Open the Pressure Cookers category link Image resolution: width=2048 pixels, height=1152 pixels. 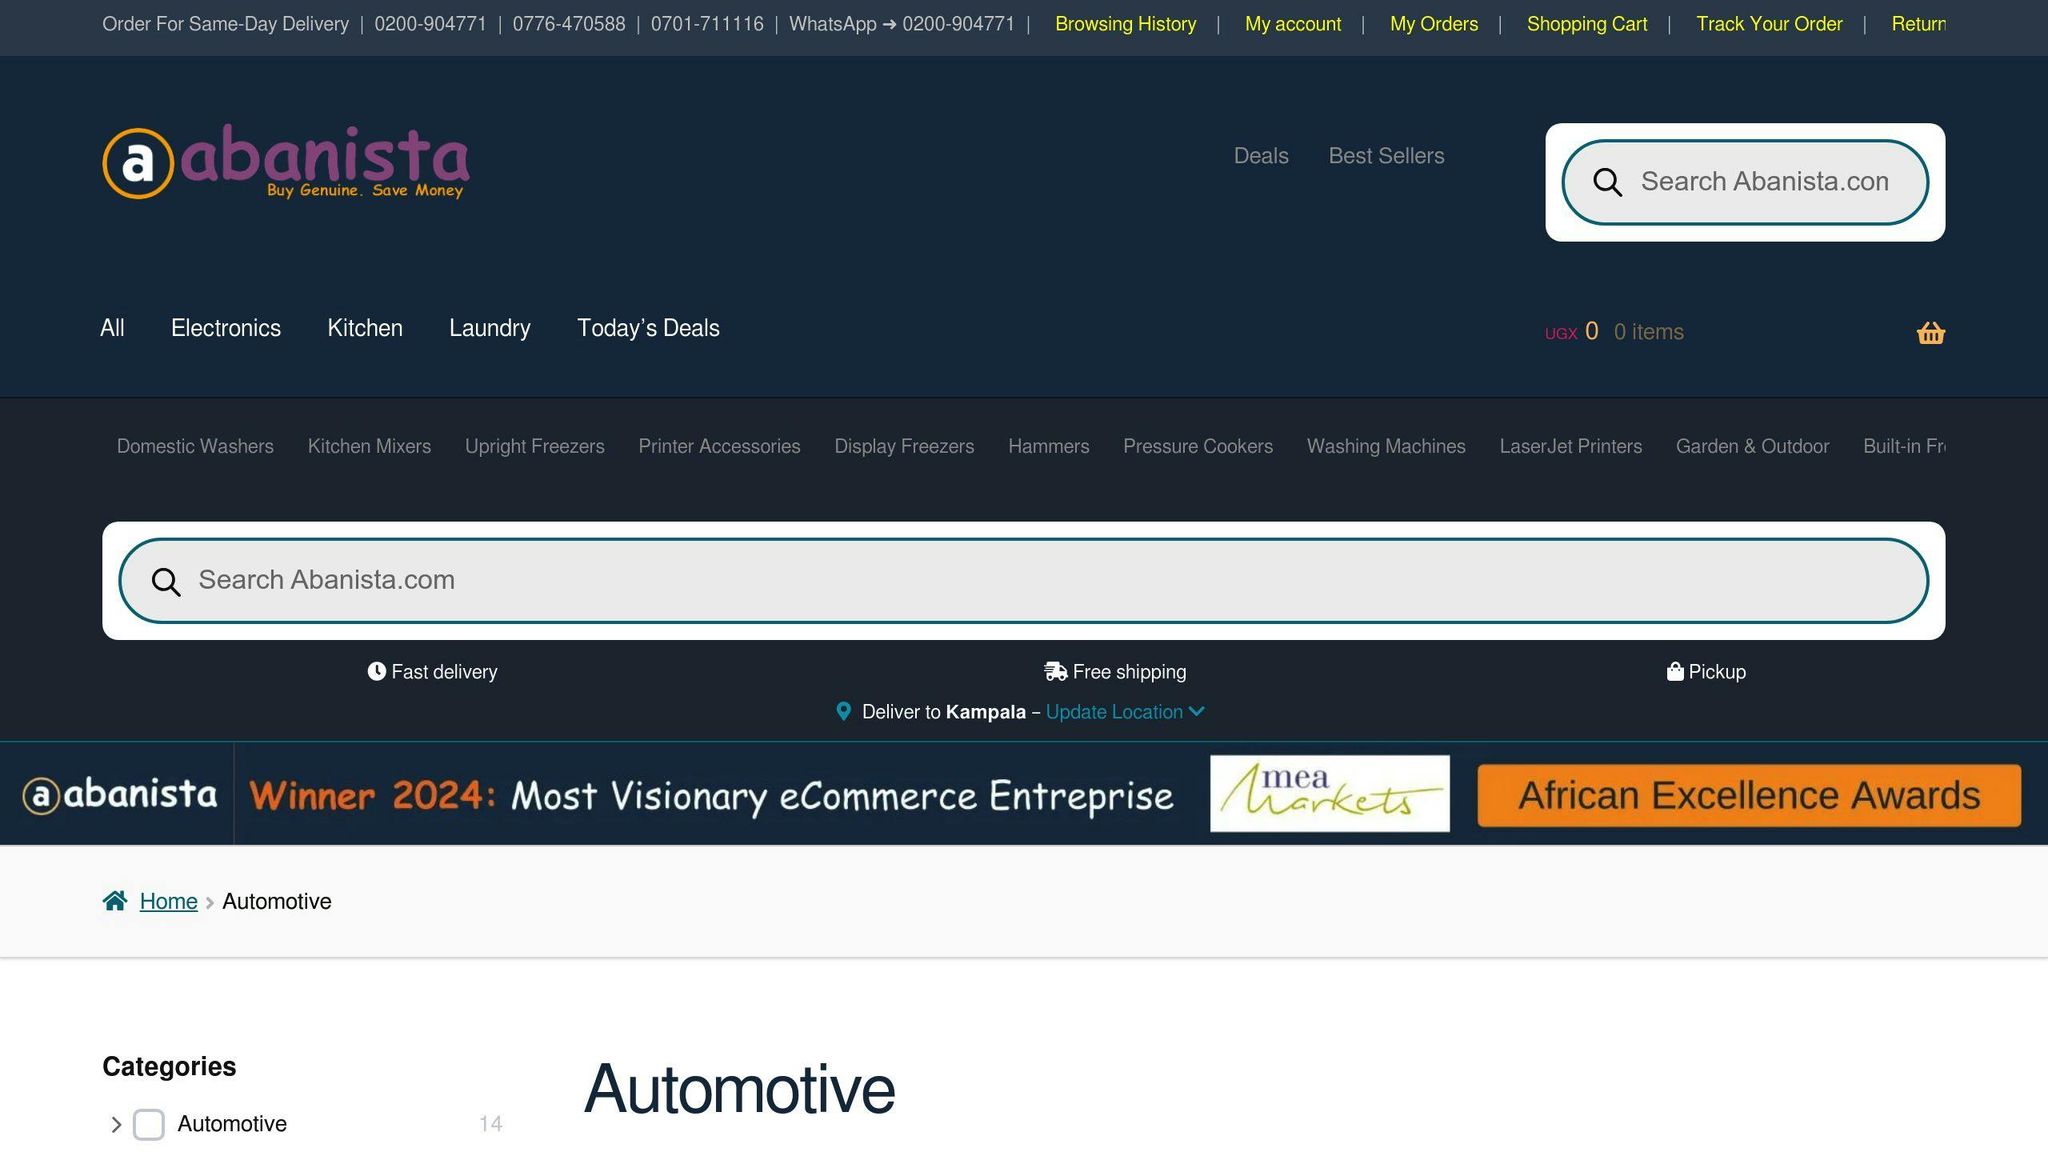1198,446
